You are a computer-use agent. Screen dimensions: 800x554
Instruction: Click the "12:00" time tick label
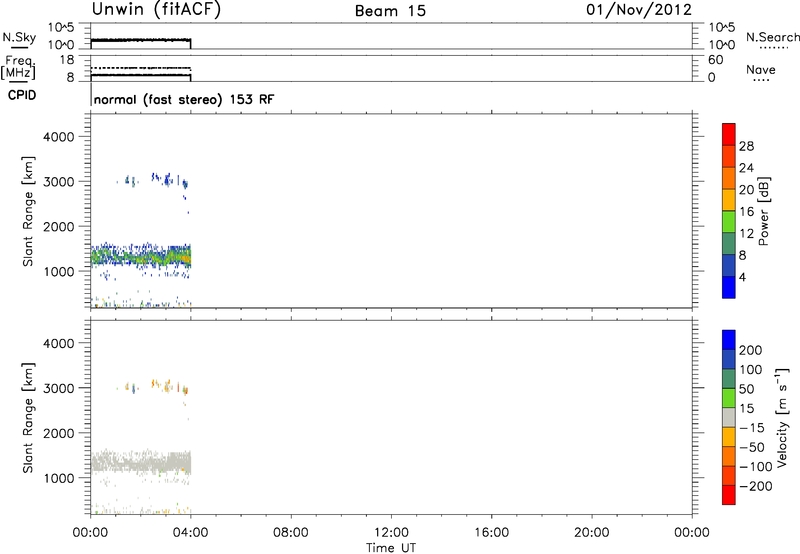point(391,533)
